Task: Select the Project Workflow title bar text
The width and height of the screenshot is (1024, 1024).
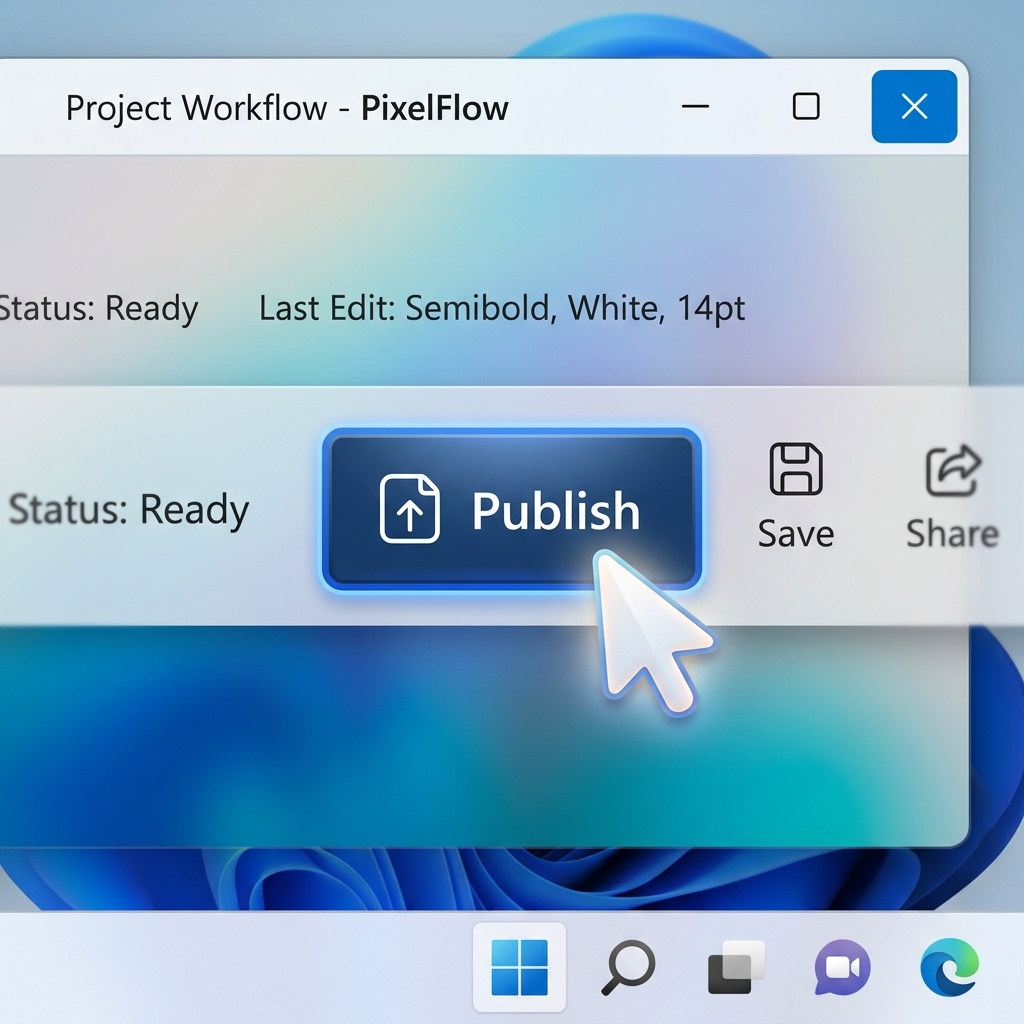Action: pos(195,108)
